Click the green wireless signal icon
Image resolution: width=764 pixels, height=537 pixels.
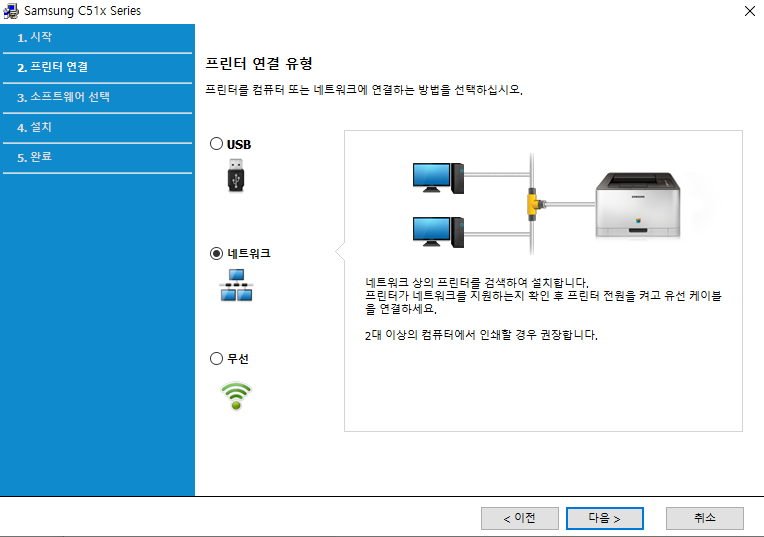click(x=236, y=396)
